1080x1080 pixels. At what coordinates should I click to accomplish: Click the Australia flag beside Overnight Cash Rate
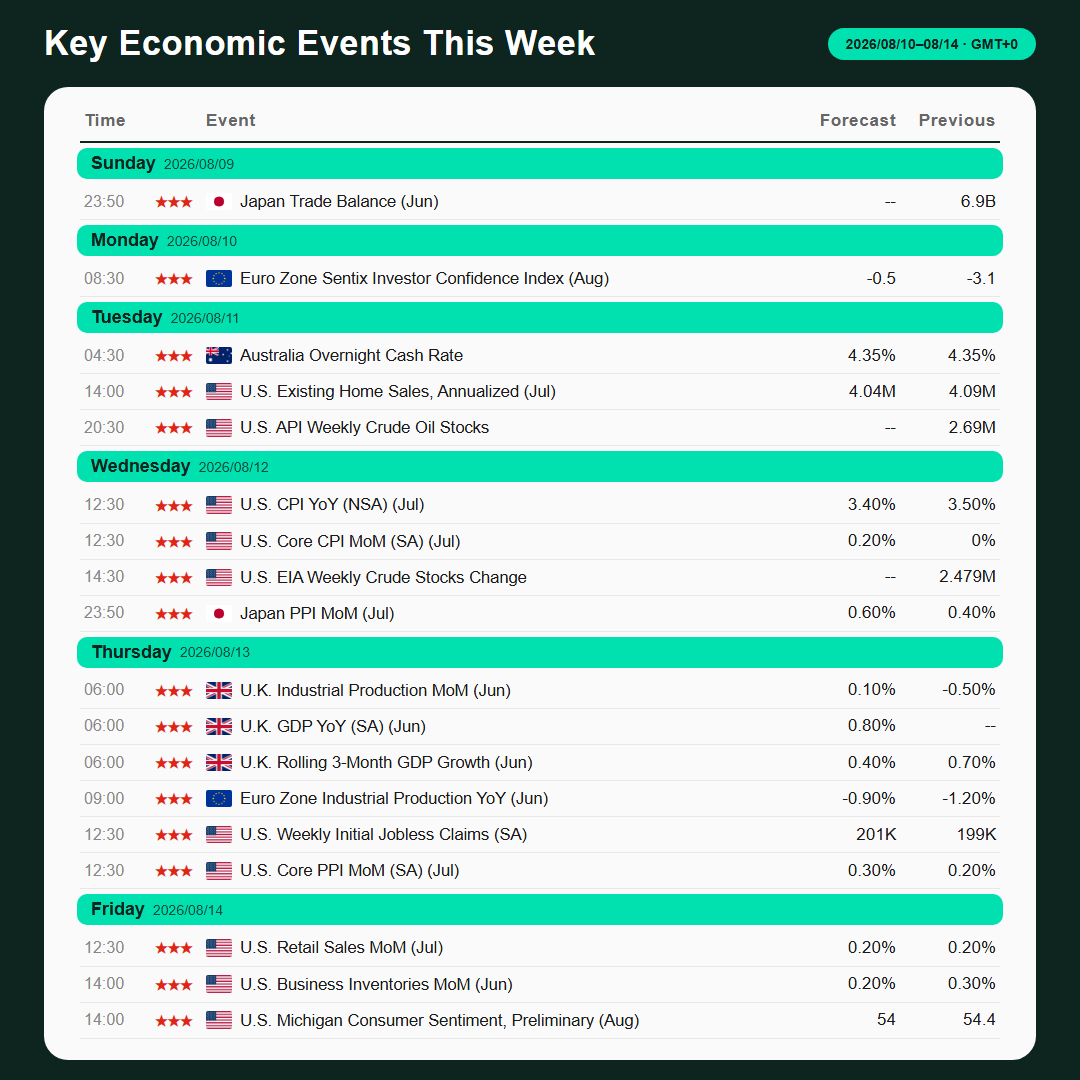[x=219, y=356]
